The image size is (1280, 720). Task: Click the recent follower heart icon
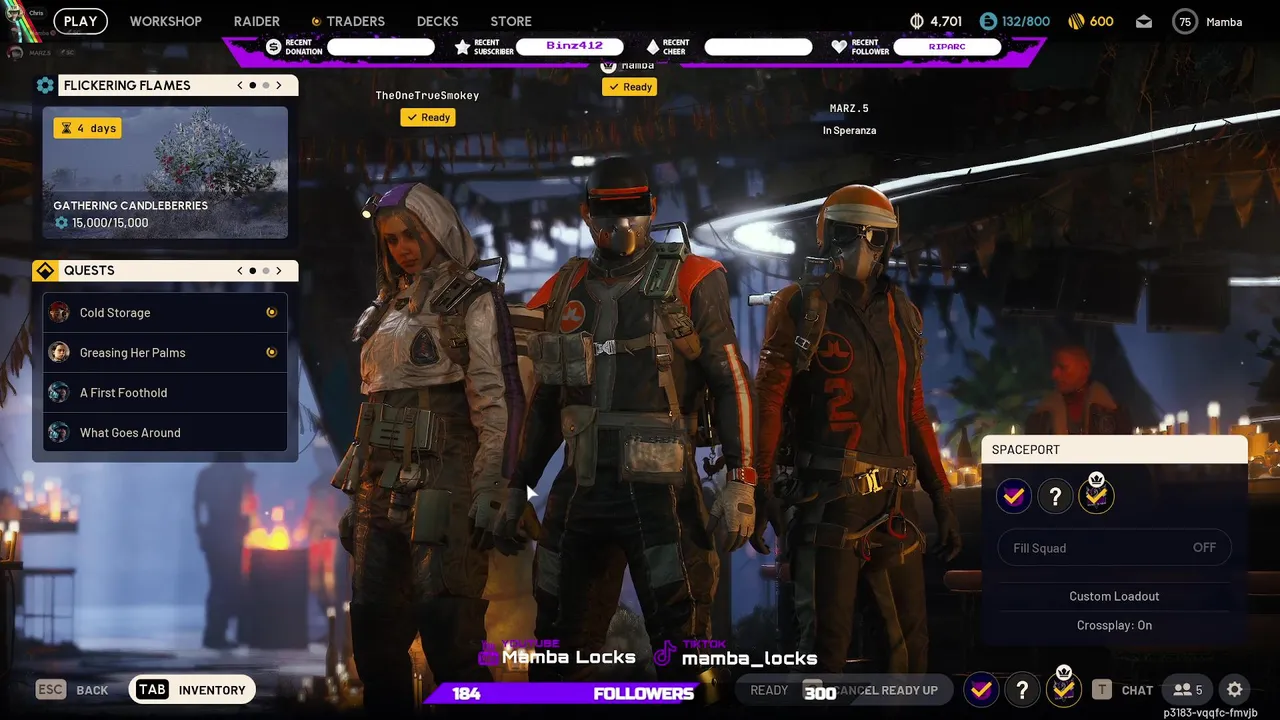click(839, 47)
